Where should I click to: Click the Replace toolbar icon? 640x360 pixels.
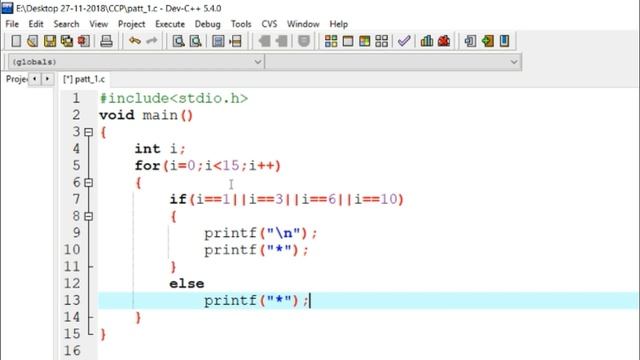click(196, 41)
